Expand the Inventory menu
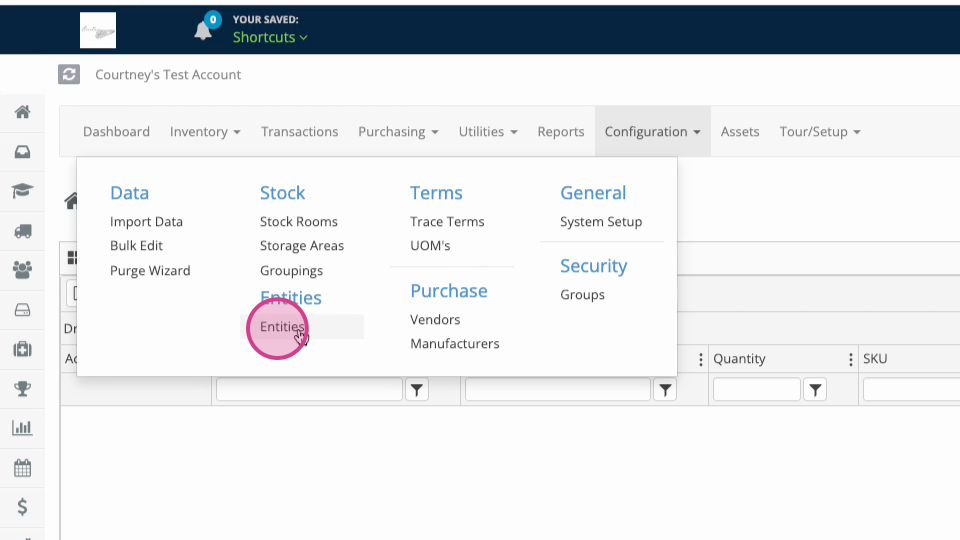Screen dimensions: 960x540 click(205, 132)
